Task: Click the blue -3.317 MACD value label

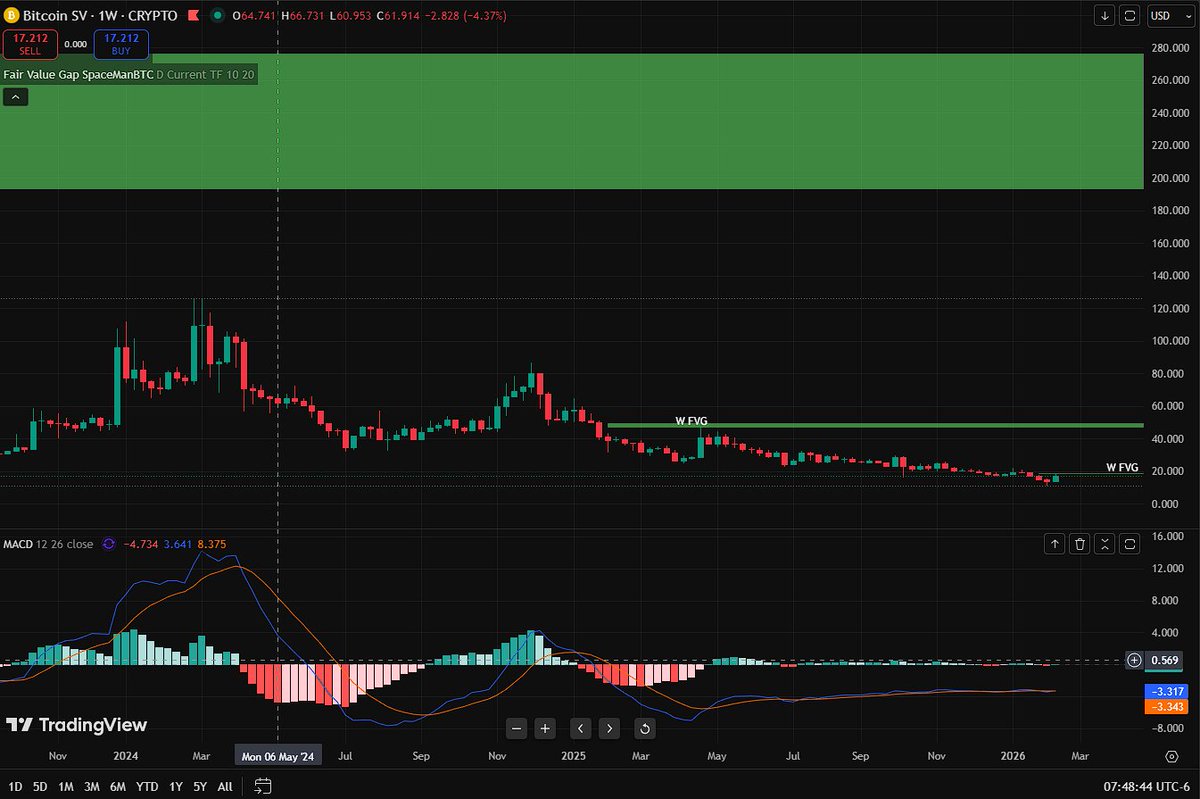Action: pyautogui.click(x=1166, y=691)
